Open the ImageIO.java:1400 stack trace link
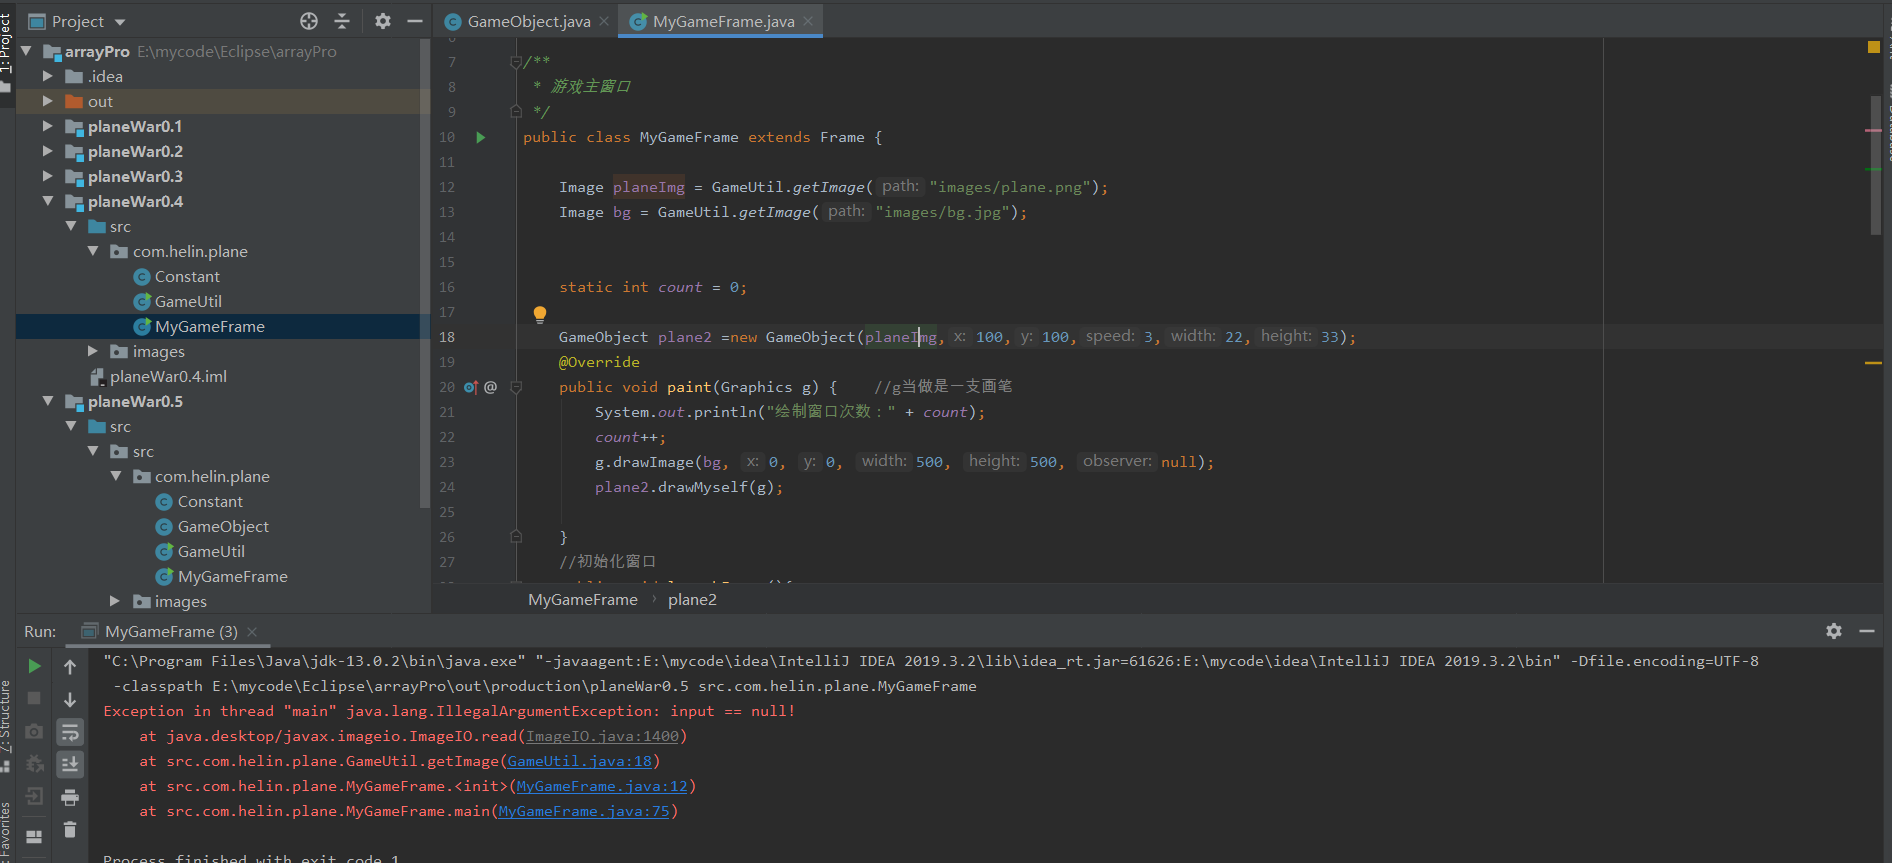This screenshot has width=1892, height=863. [x=603, y=736]
